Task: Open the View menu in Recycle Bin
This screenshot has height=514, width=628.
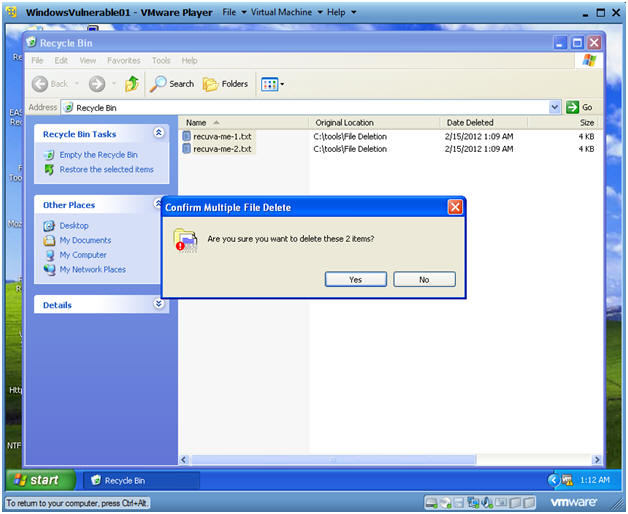Action: [x=88, y=60]
